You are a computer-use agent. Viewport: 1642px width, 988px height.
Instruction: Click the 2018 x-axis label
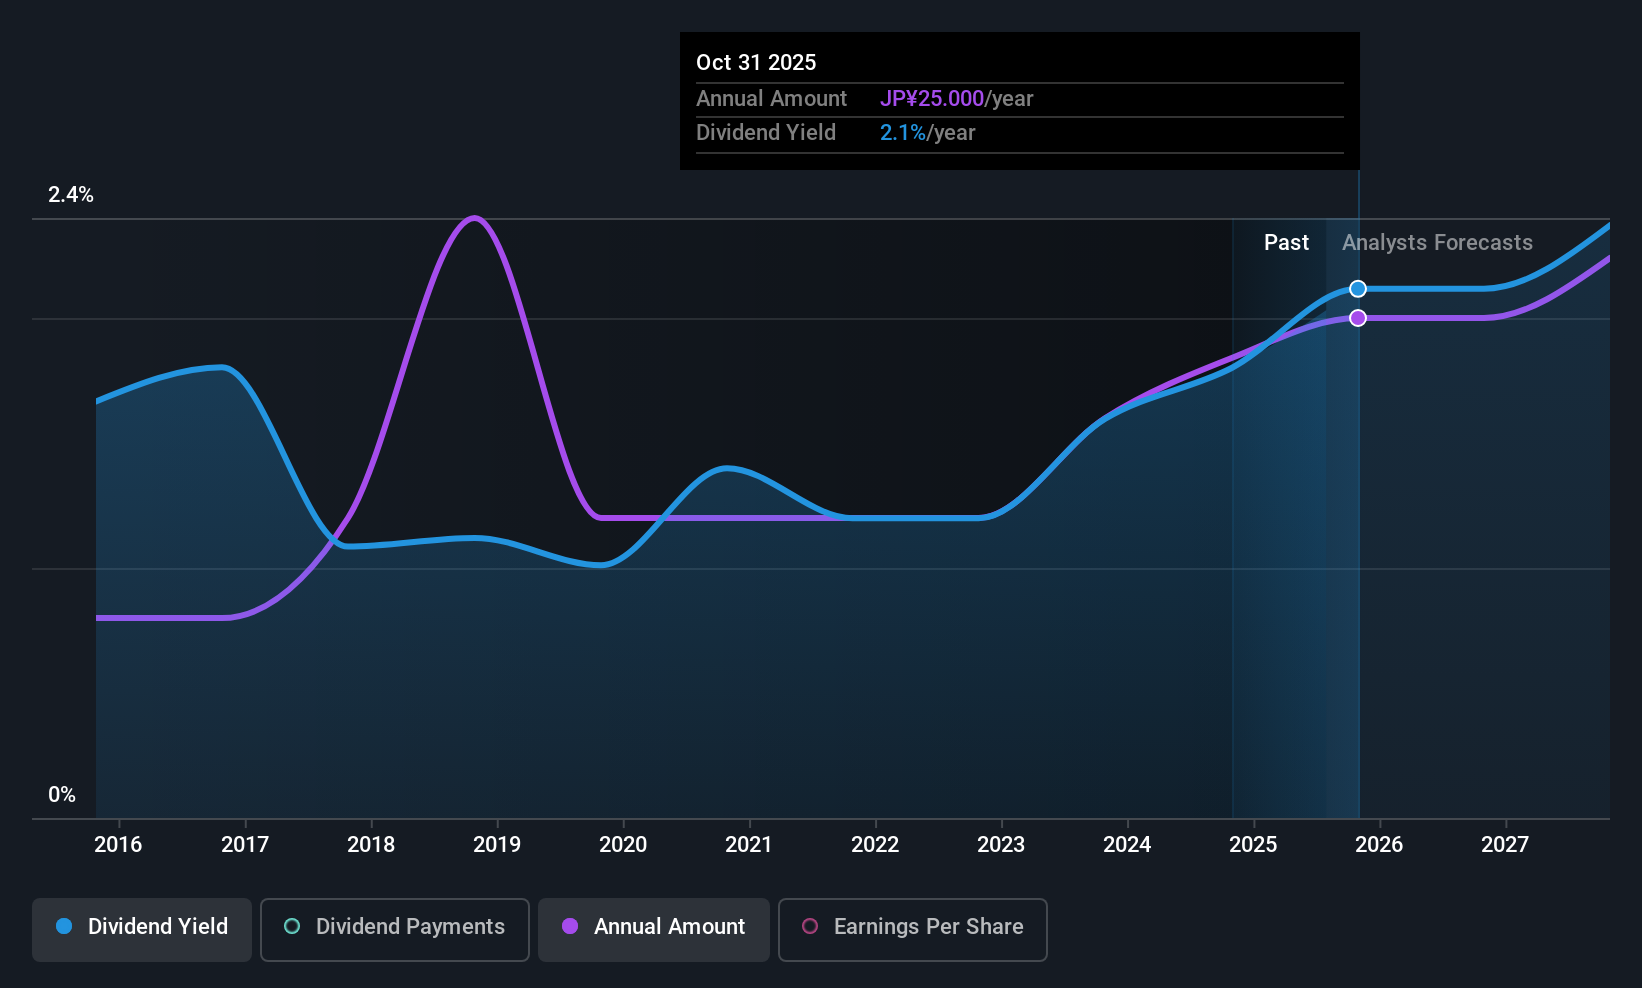pyautogui.click(x=371, y=845)
